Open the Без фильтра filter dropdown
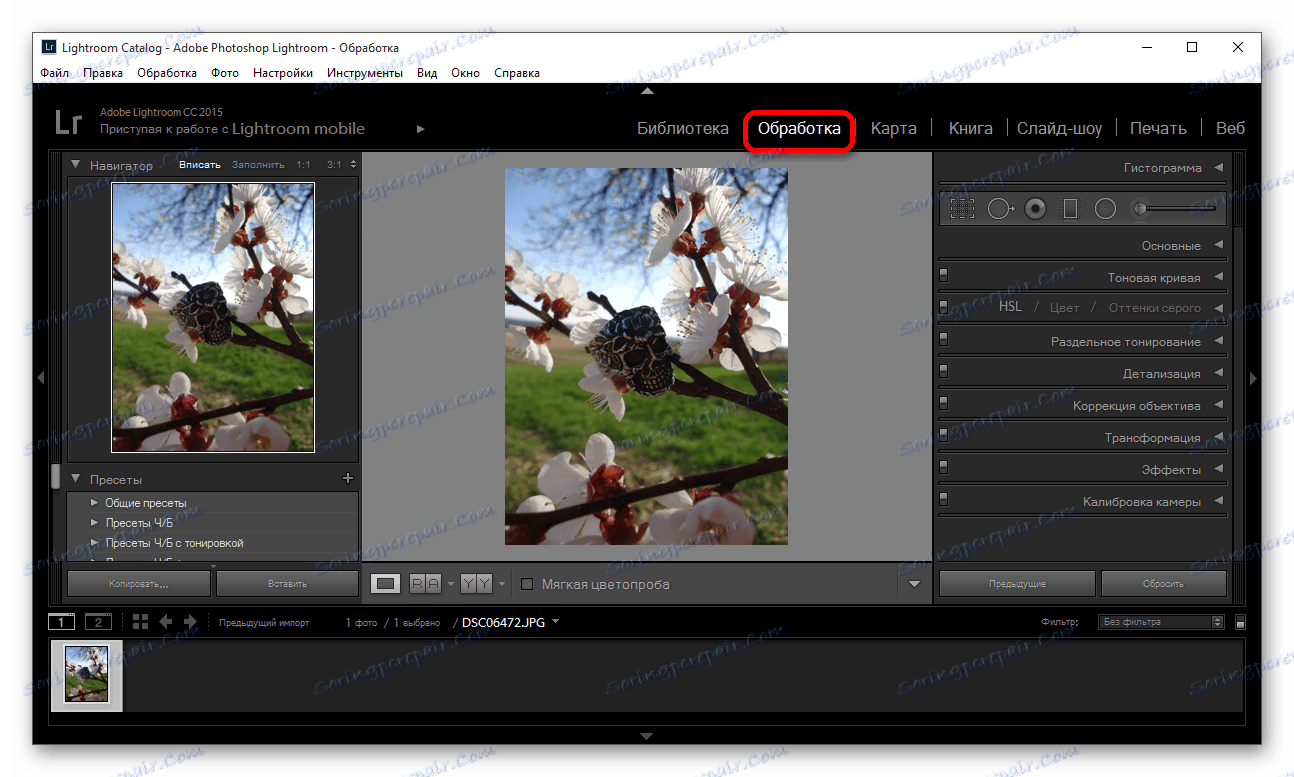1294x777 pixels. pos(1161,622)
